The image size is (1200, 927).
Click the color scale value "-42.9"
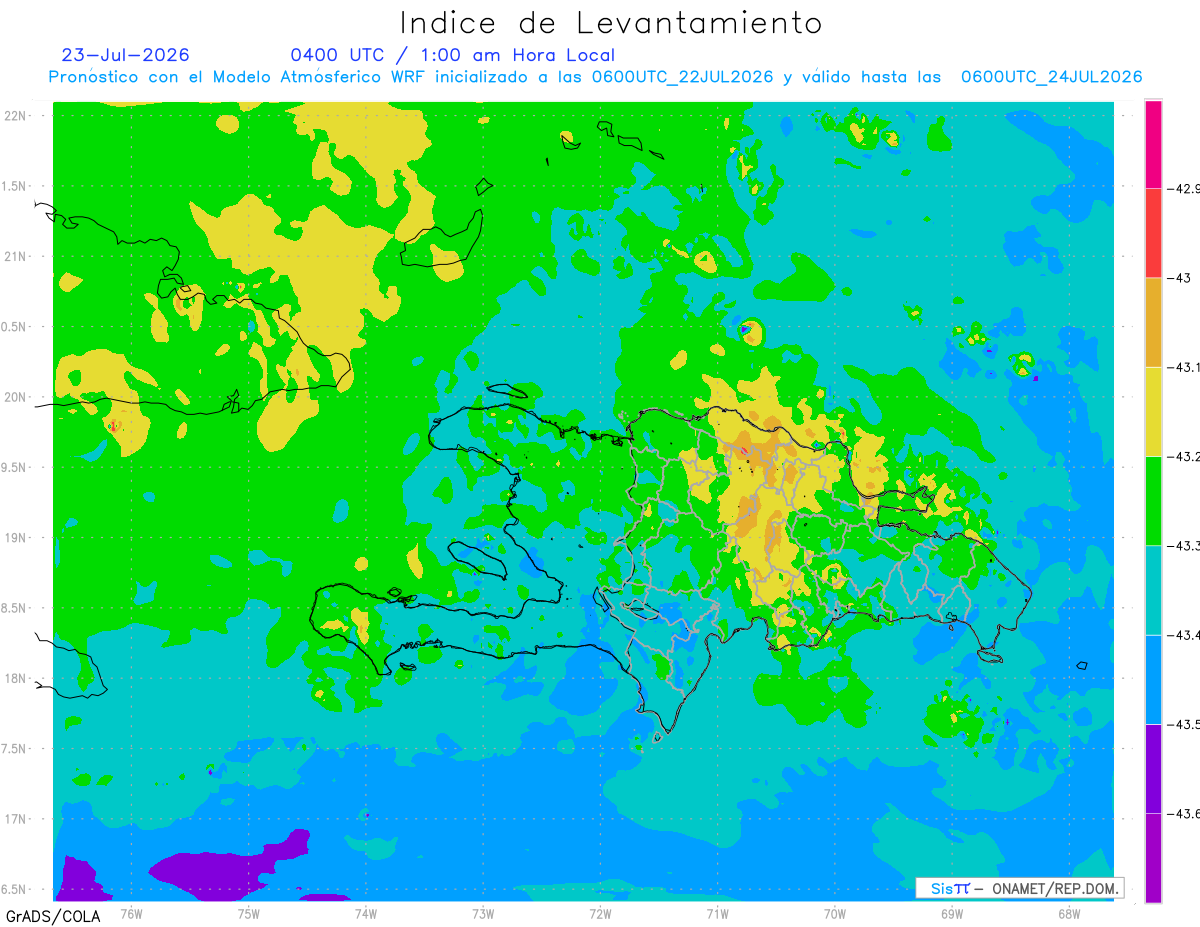click(1183, 189)
